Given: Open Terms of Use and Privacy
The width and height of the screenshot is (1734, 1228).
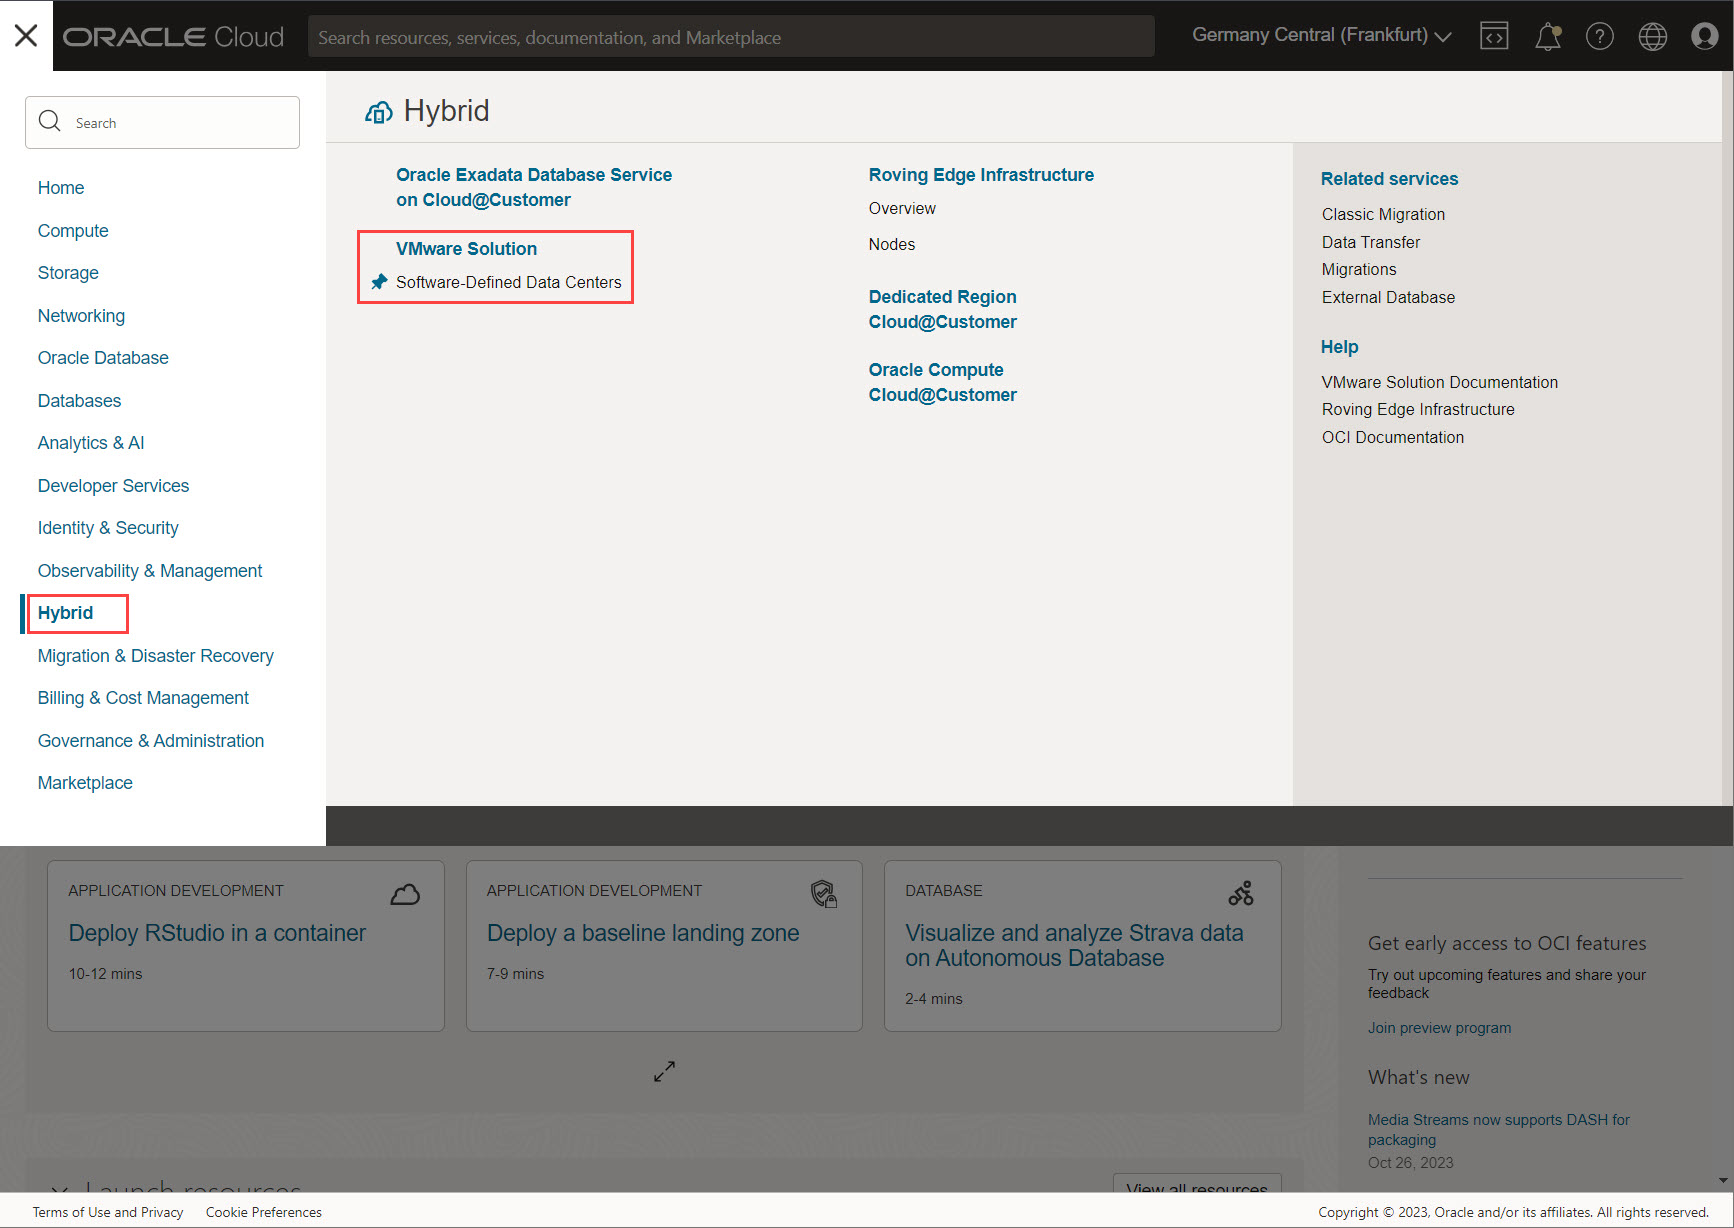Looking at the screenshot, I should point(108,1212).
